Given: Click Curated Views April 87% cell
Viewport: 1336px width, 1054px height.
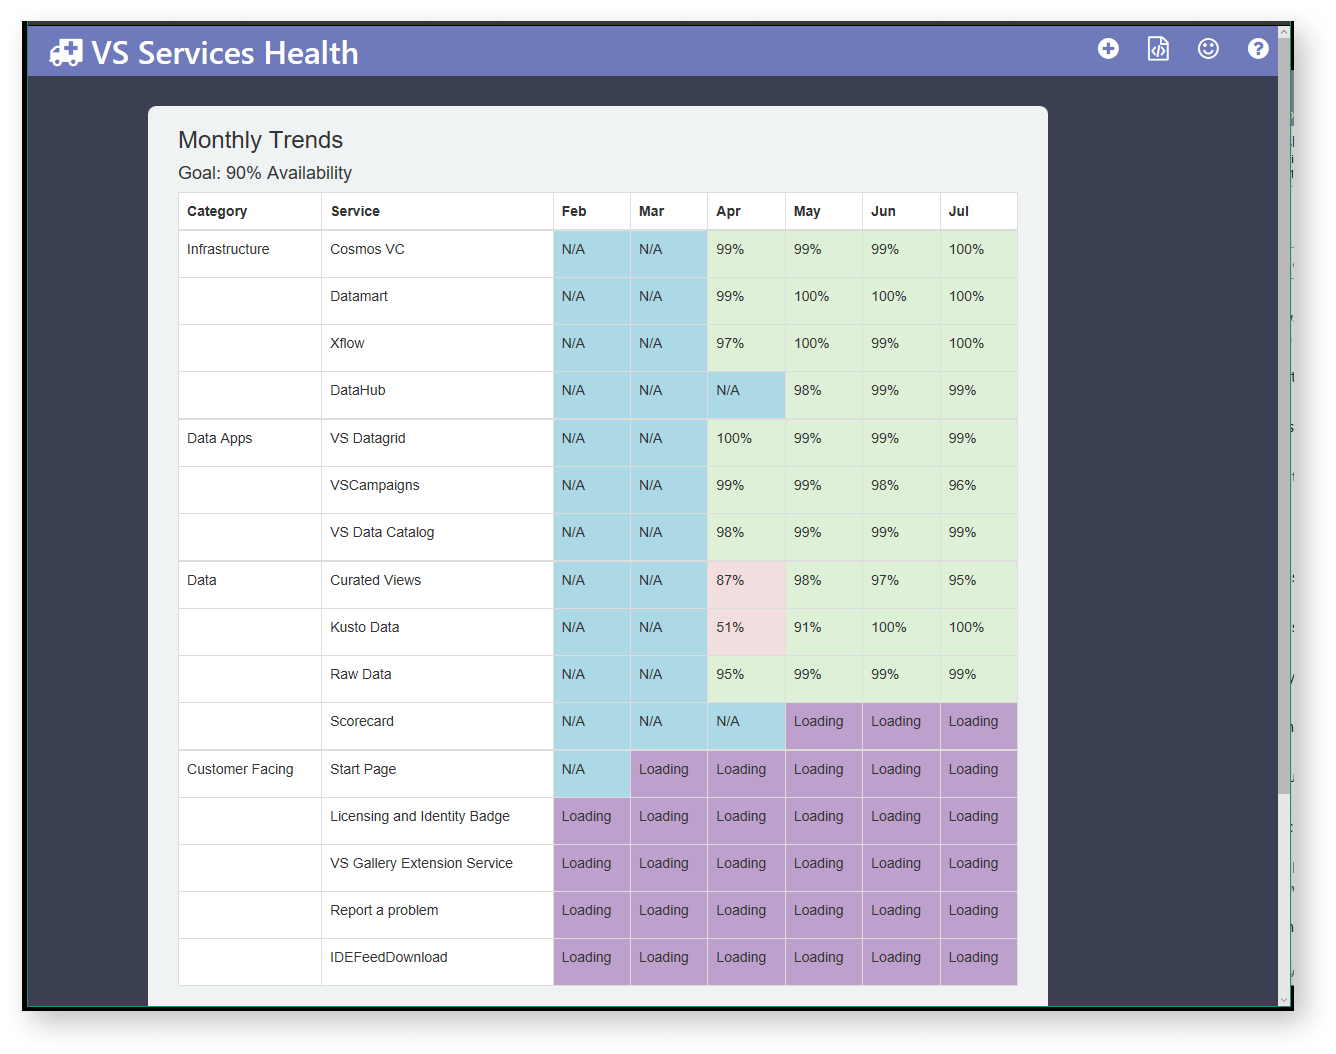Looking at the screenshot, I should coord(746,585).
